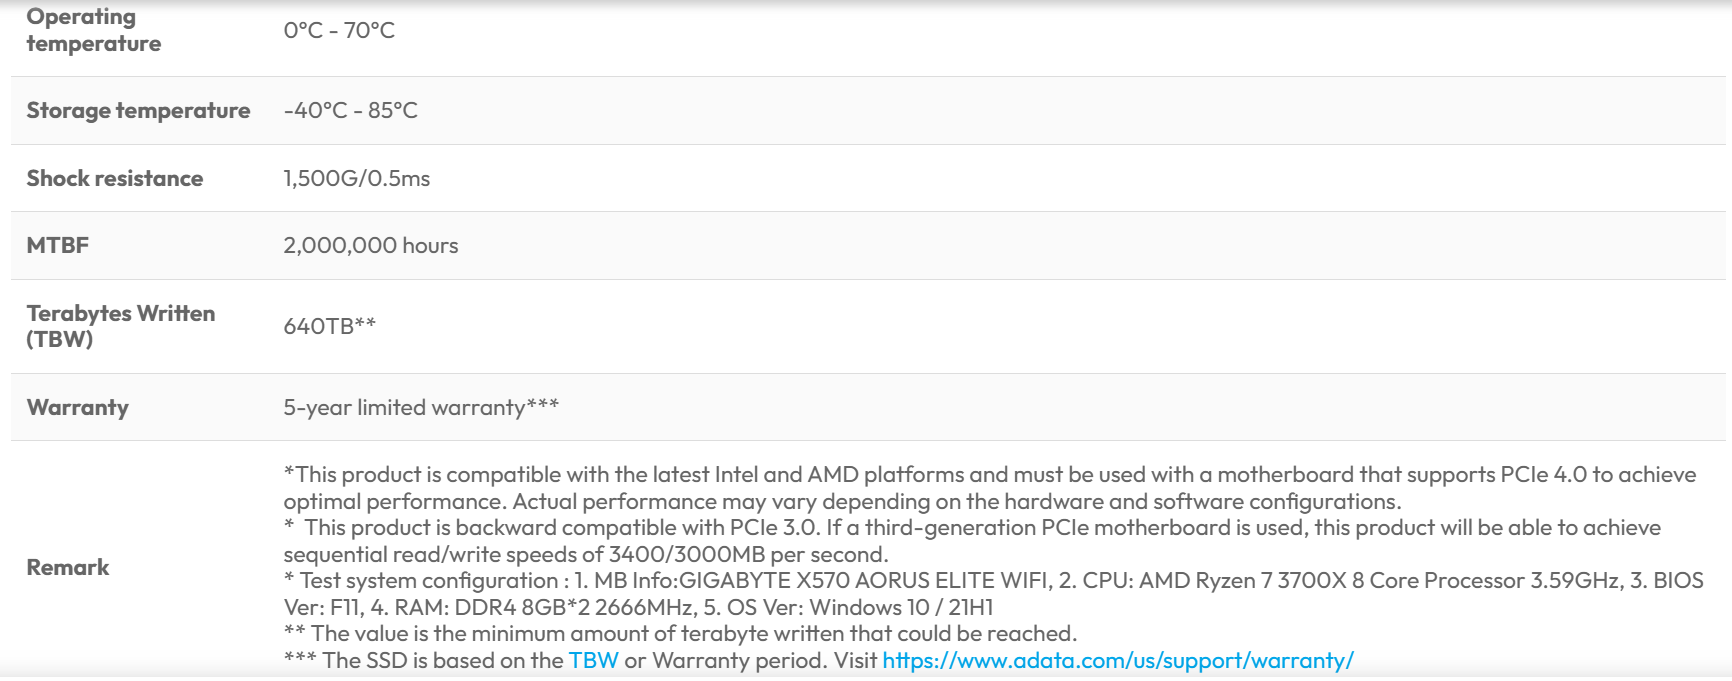Screen dimensions: 1732x681
Task: Click the 0°C - 70°C value
Action: click(x=339, y=31)
